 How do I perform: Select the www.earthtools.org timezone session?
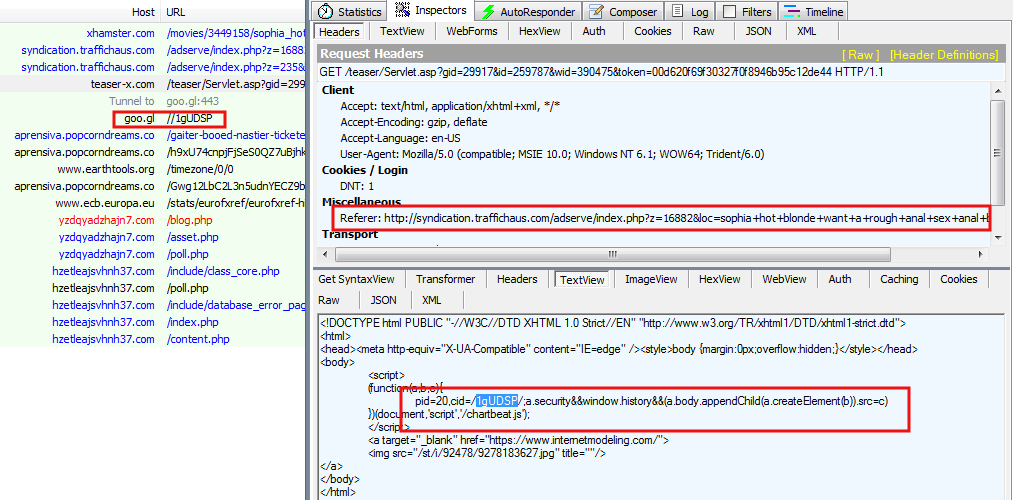coord(152,169)
